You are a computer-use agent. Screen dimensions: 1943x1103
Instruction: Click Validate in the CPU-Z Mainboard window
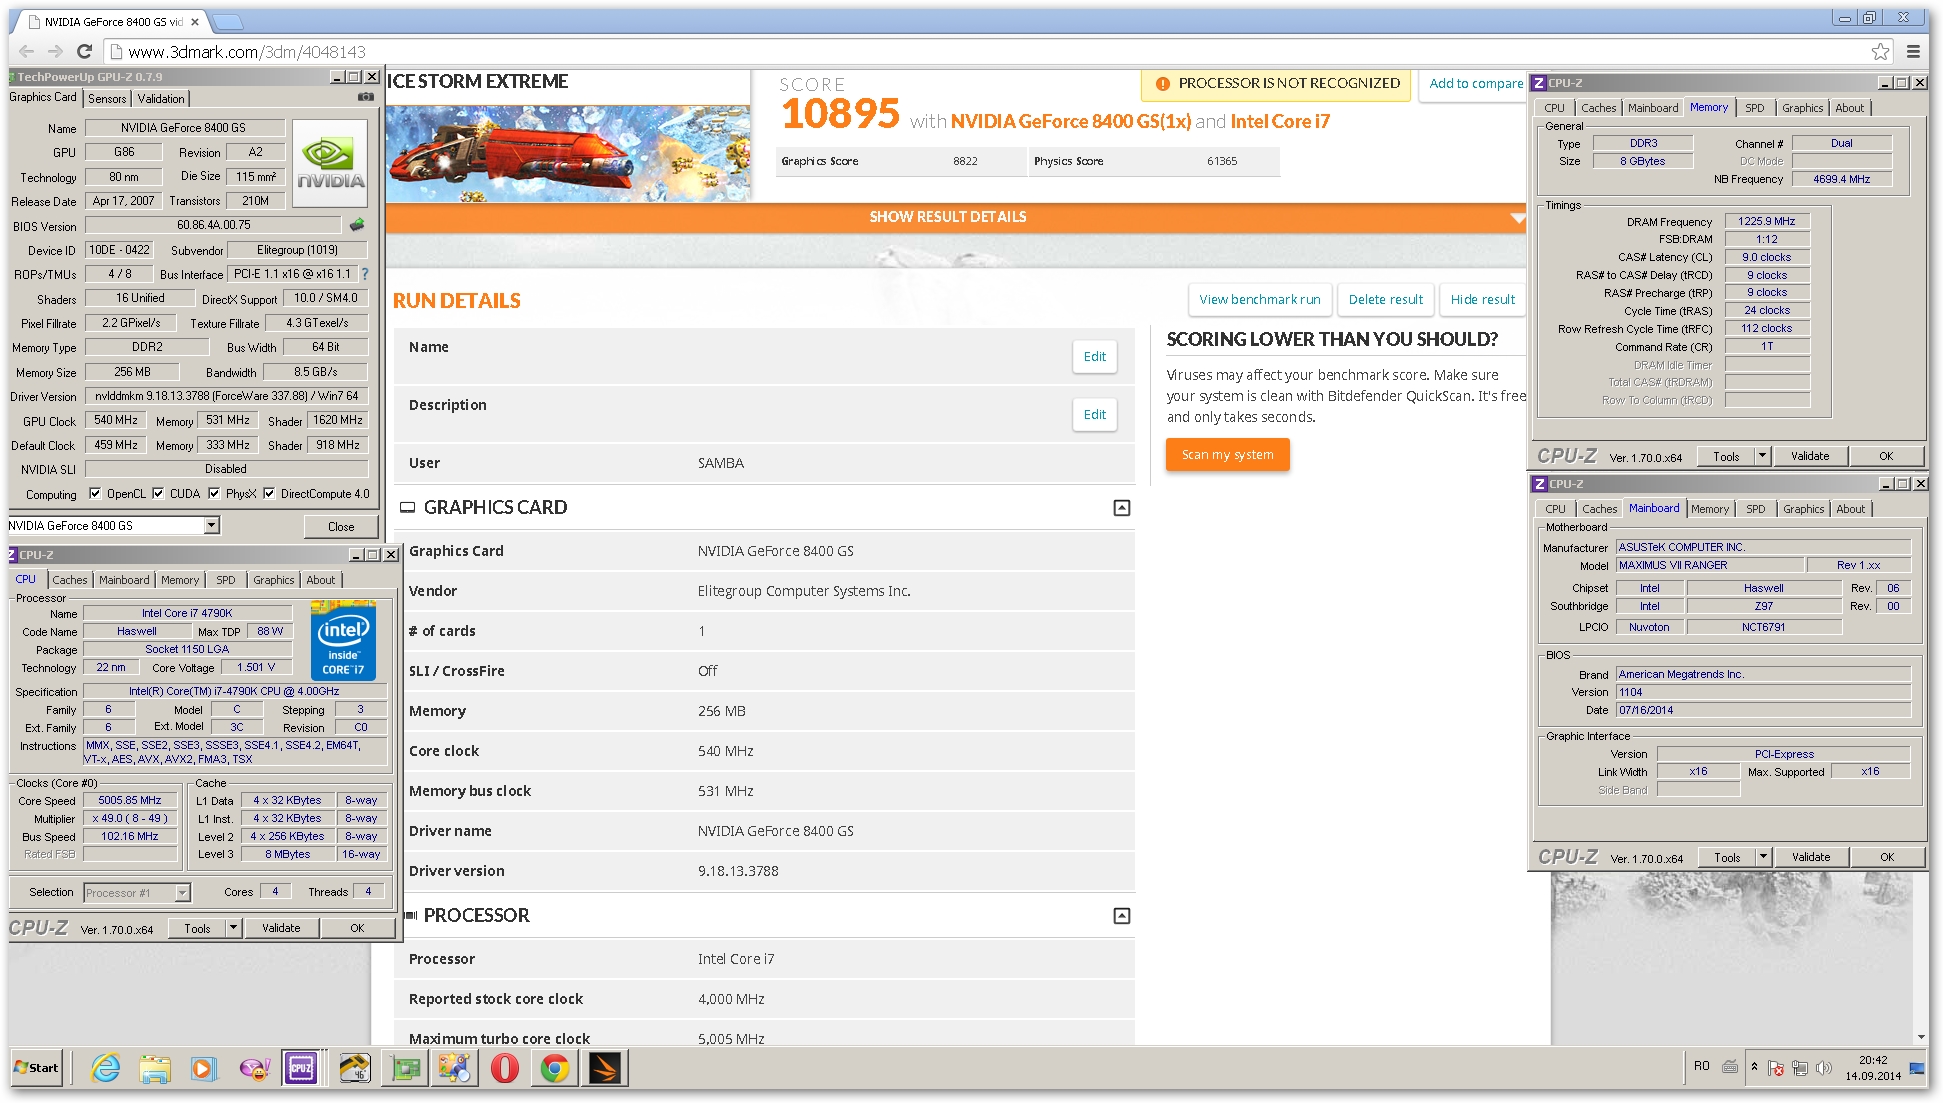(1811, 857)
